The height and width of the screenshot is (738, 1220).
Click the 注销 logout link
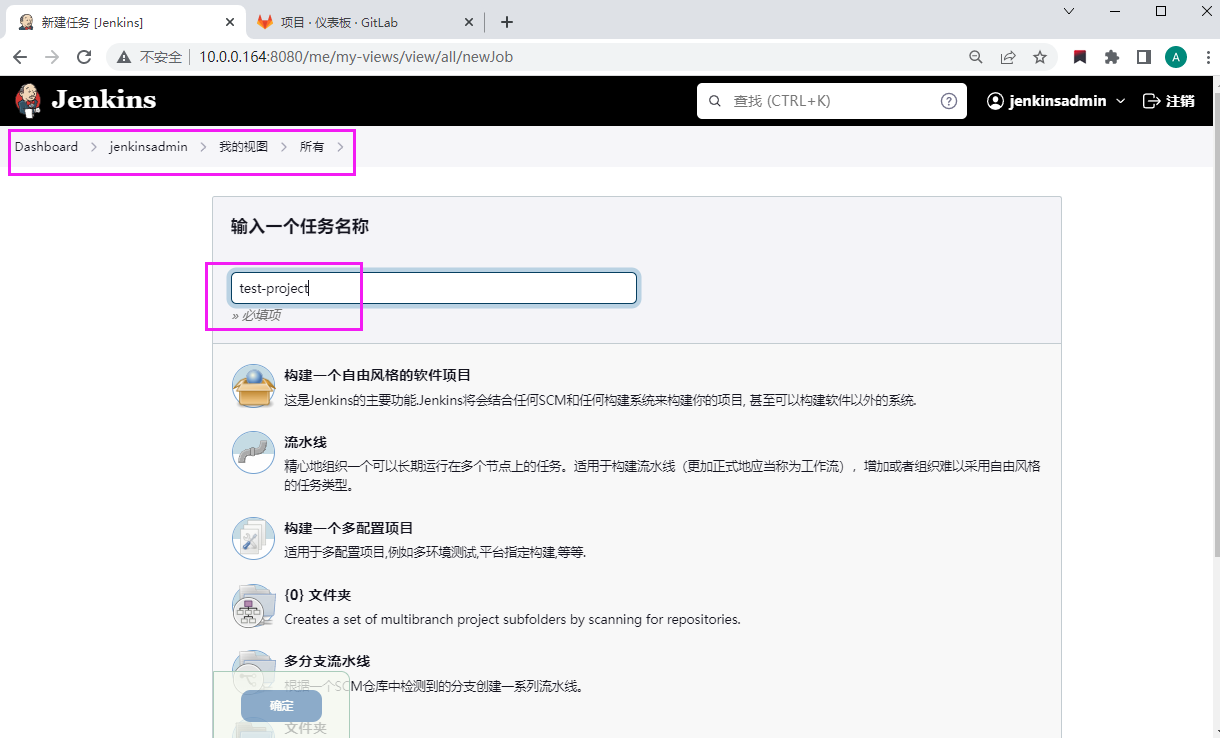point(1169,101)
